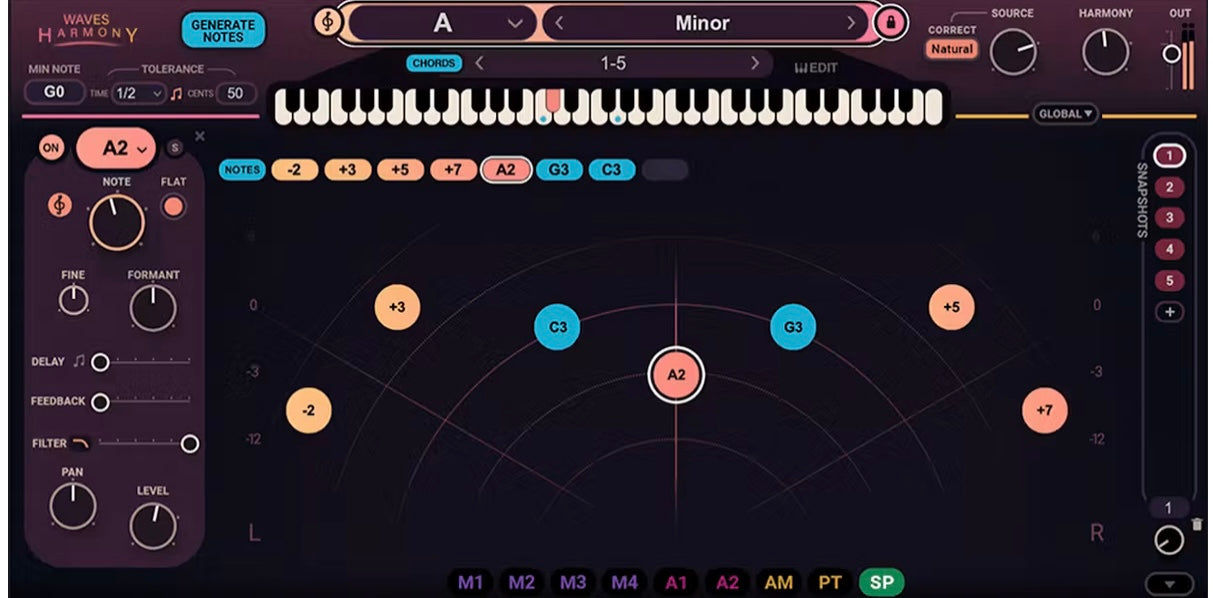This screenshot has height=598, width=1213.
Task: Click the -2 voice chip in notes row
Action: click(x=294, y=170)
